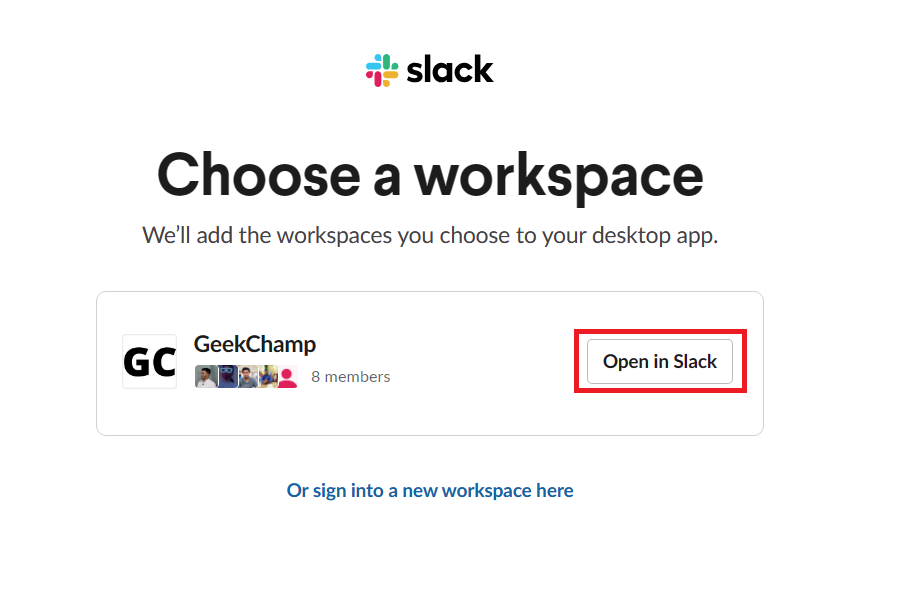This screenshot has height=589, width=915.
Task: Click the first member avatar in white shirt
Action: click(x=205, y=377)
